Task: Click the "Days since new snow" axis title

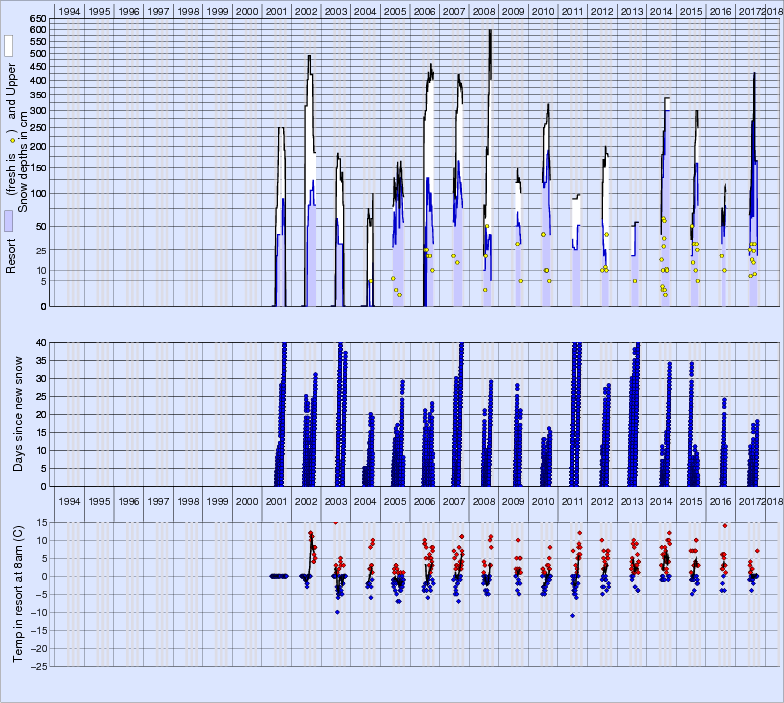Action: (x=20, y=413)
